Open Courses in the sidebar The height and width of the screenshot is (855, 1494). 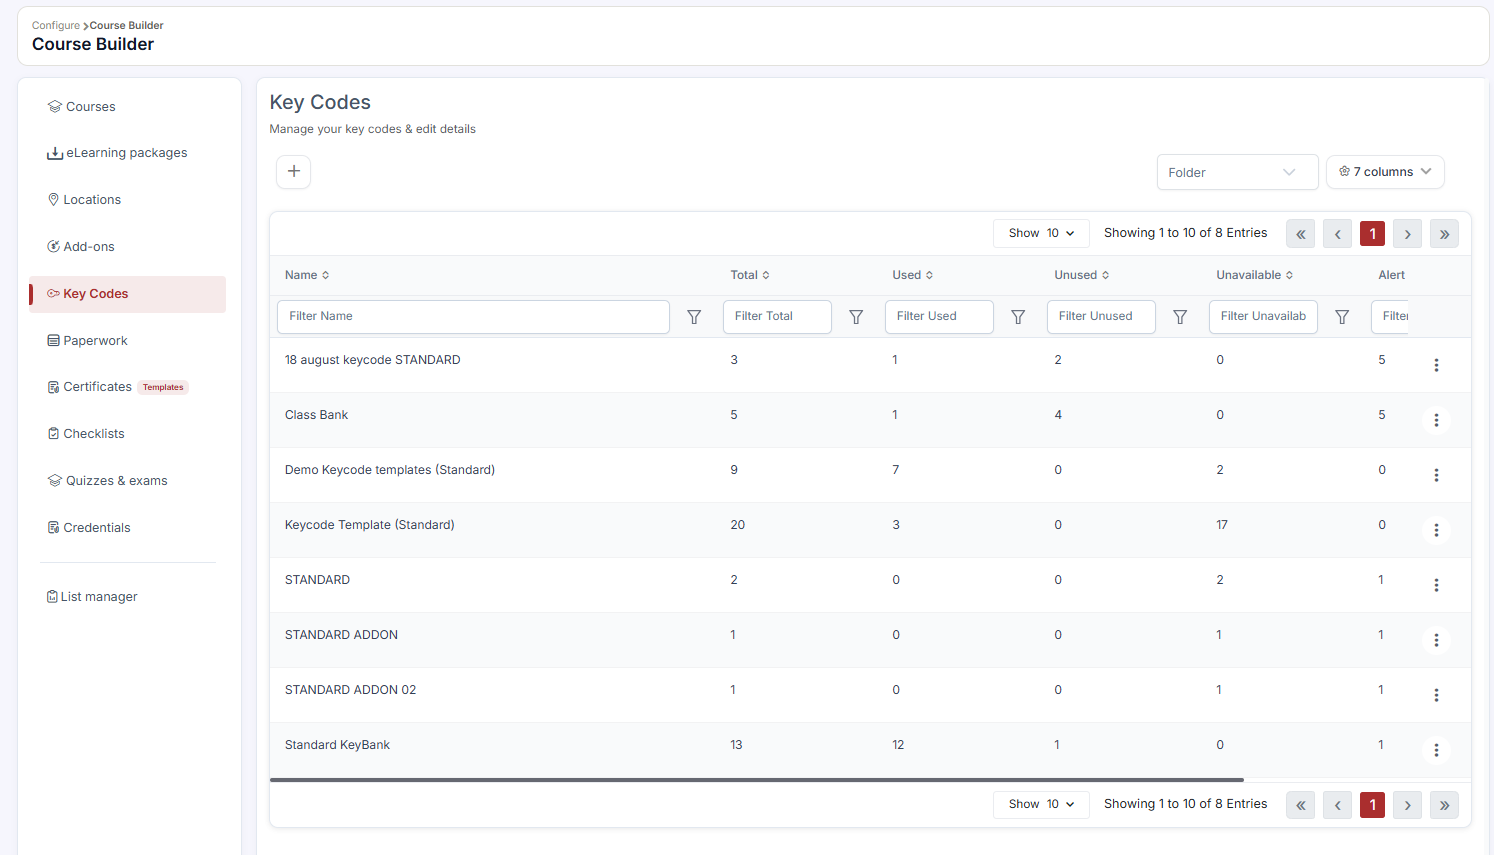pyautogui.click(x=90, y=107)
